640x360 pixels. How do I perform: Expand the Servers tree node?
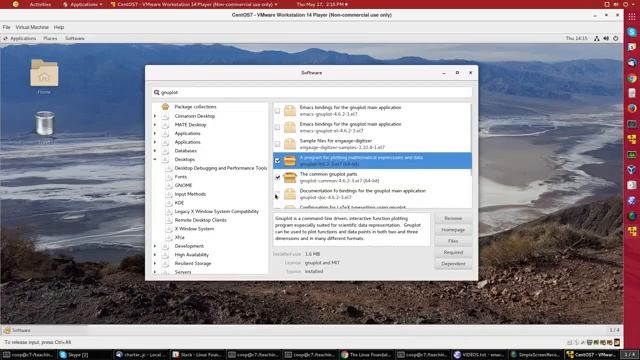155,272
